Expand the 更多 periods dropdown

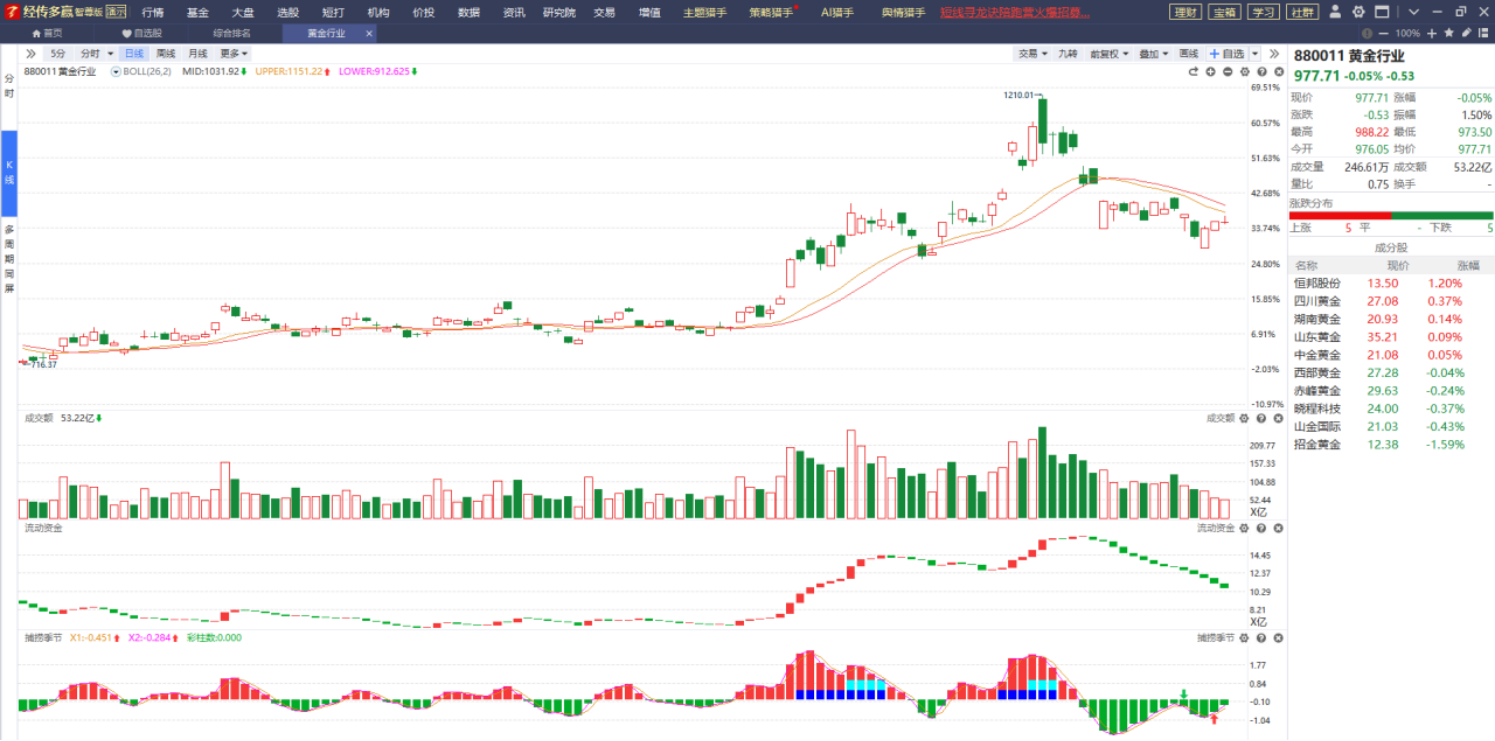[234, 53]
